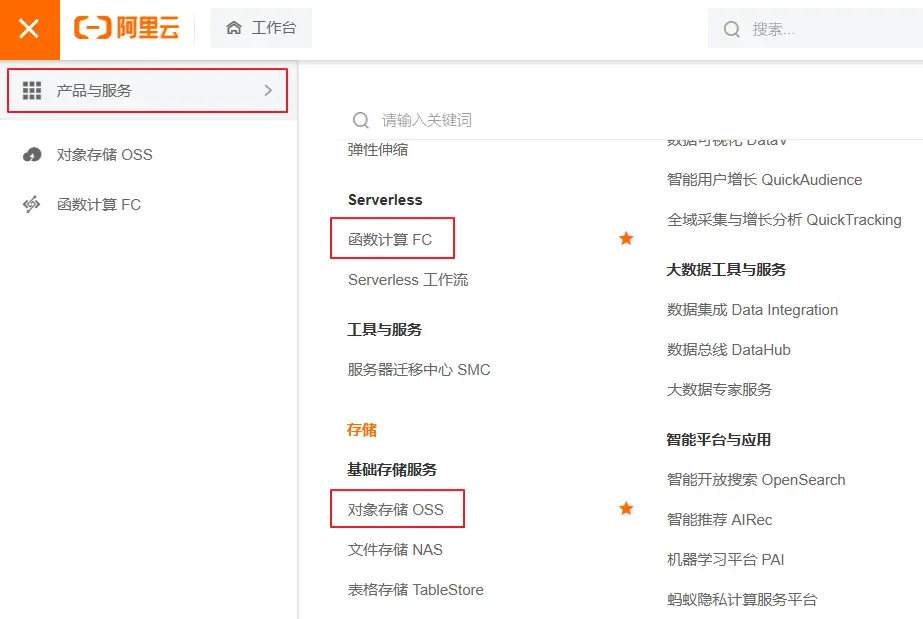Open the 弹性伸缩 product link
Image resolution: width=923 pixels, height=619 pixels.
coord(378,149)
